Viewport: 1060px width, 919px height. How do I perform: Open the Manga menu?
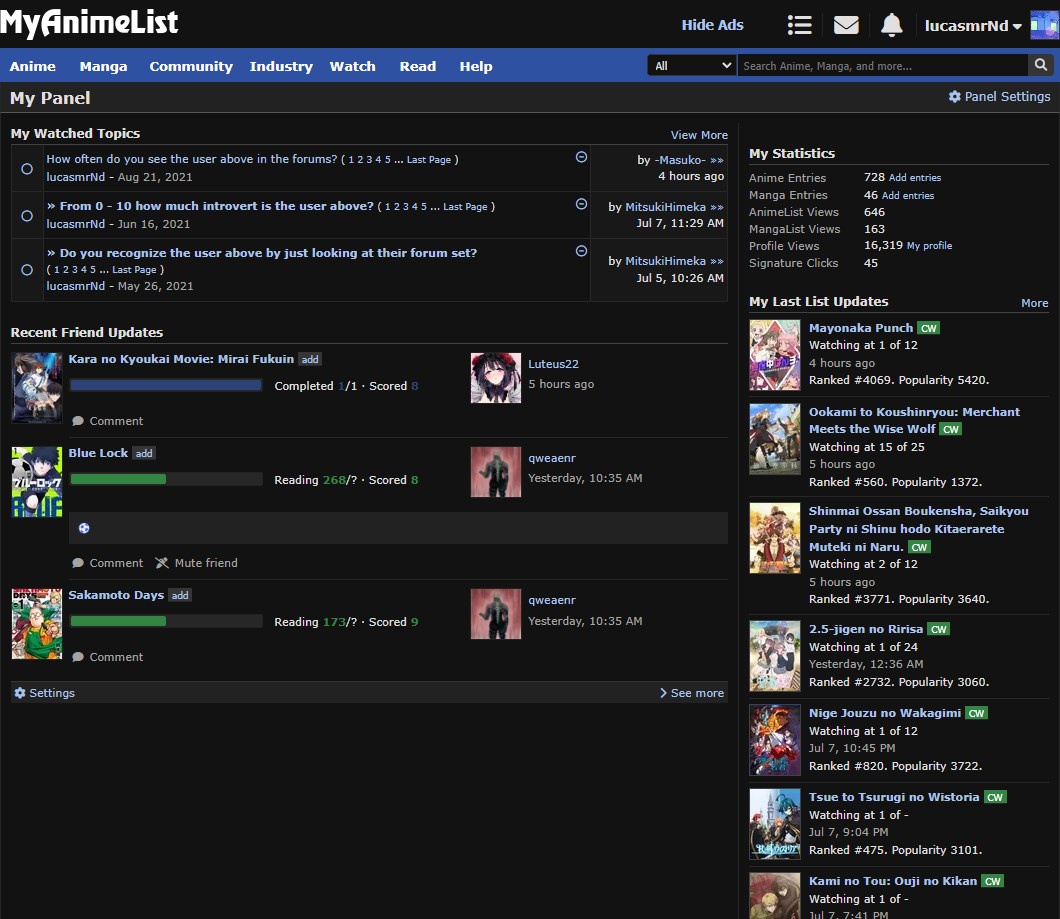pyautogui.click(x=103, y=66)
